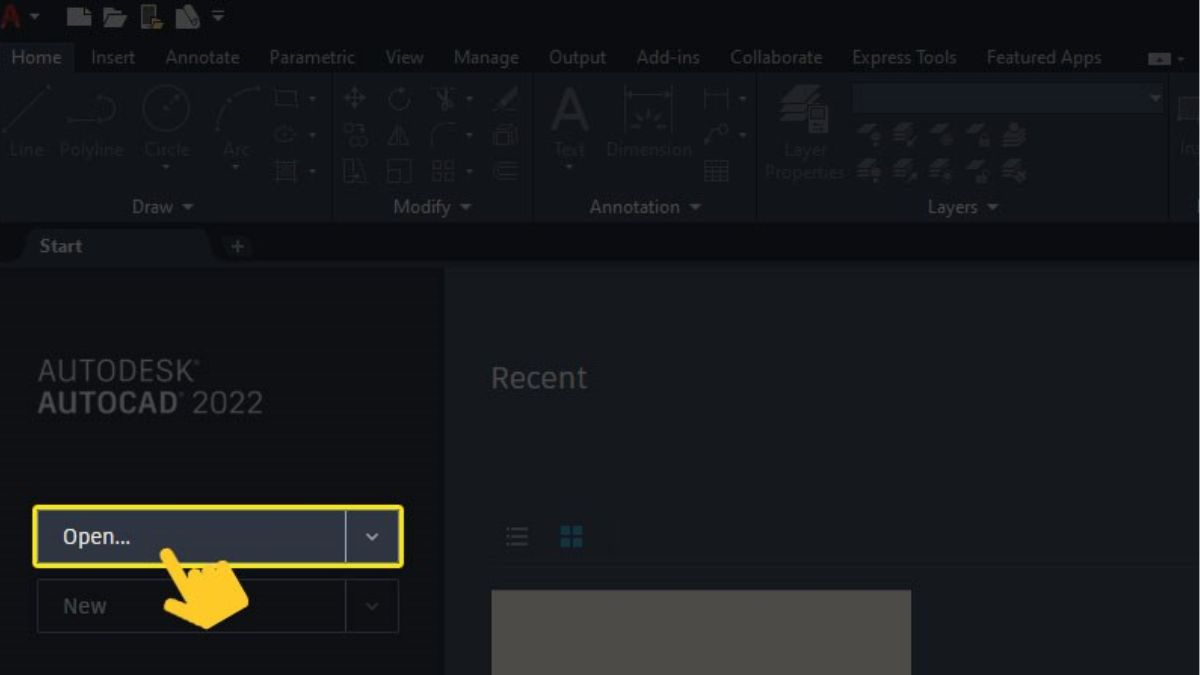Expand the Modify panel

point(434,207)
